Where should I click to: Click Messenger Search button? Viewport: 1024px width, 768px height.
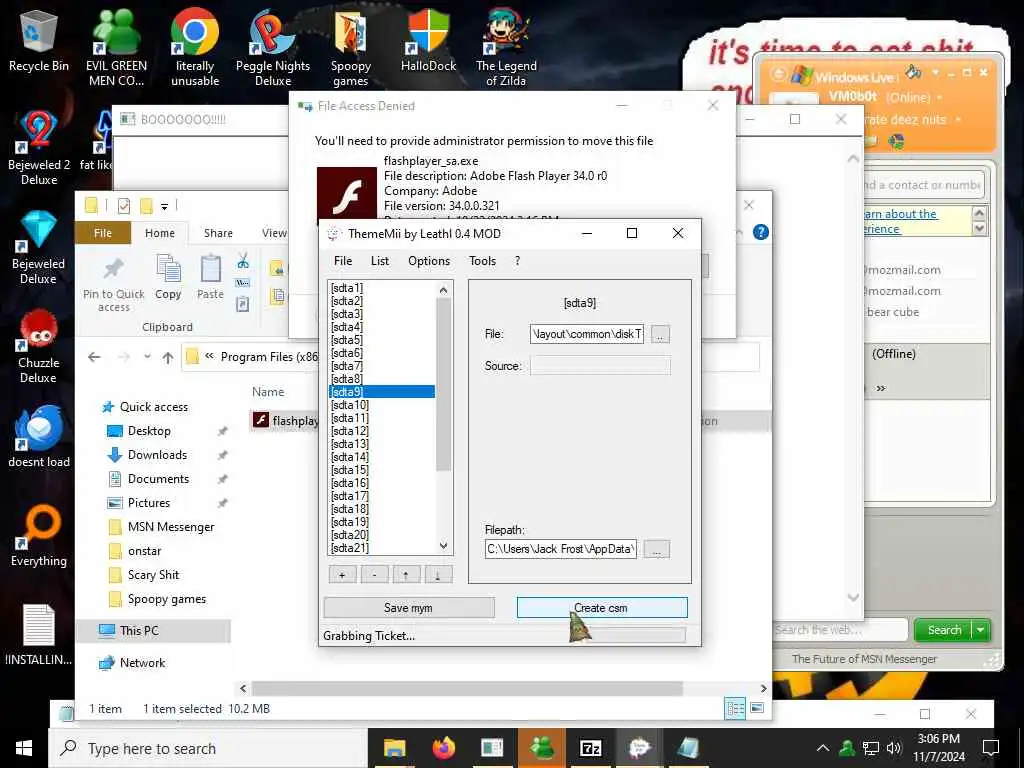pos(944,630)
